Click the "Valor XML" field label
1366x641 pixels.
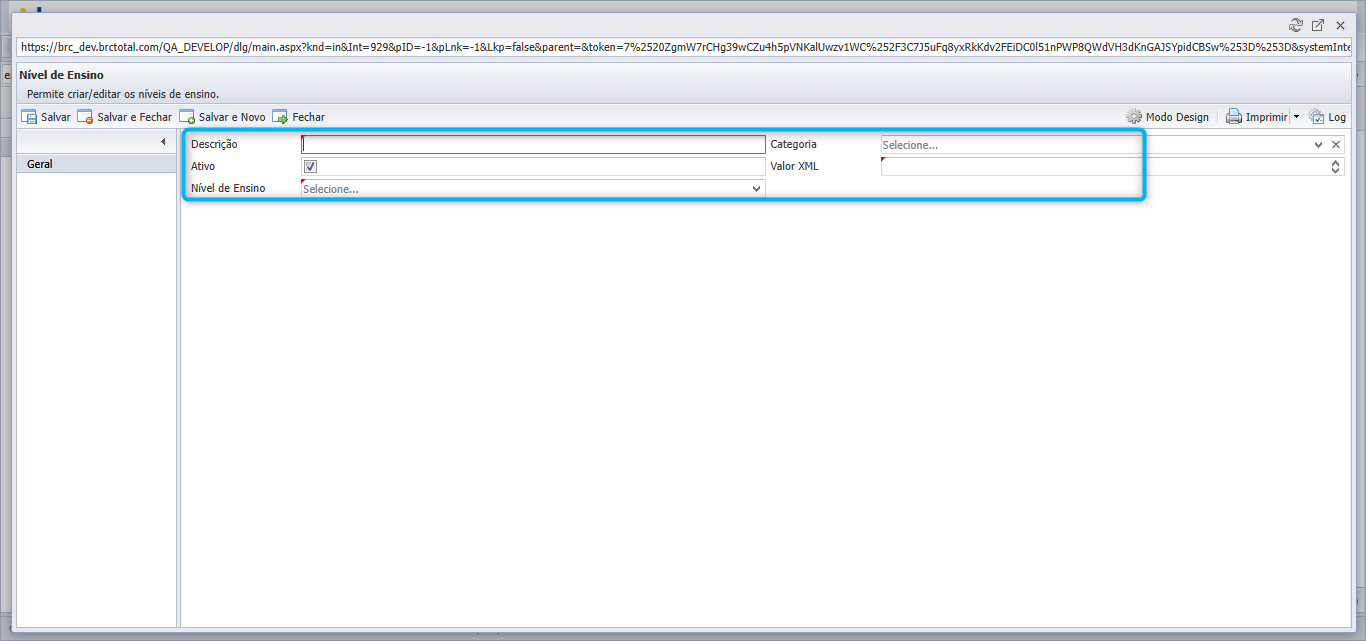[795, 166]
